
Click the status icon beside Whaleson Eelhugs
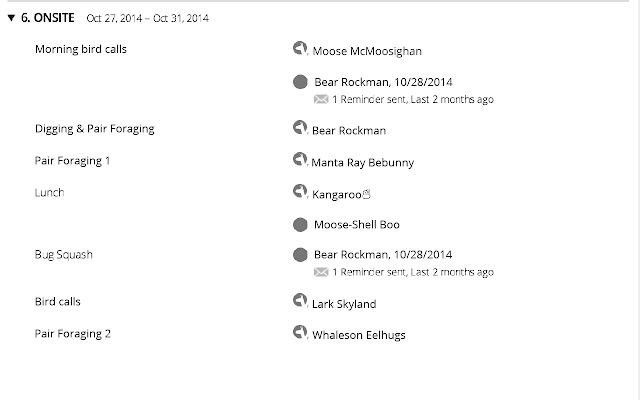[x=300, y=332]
